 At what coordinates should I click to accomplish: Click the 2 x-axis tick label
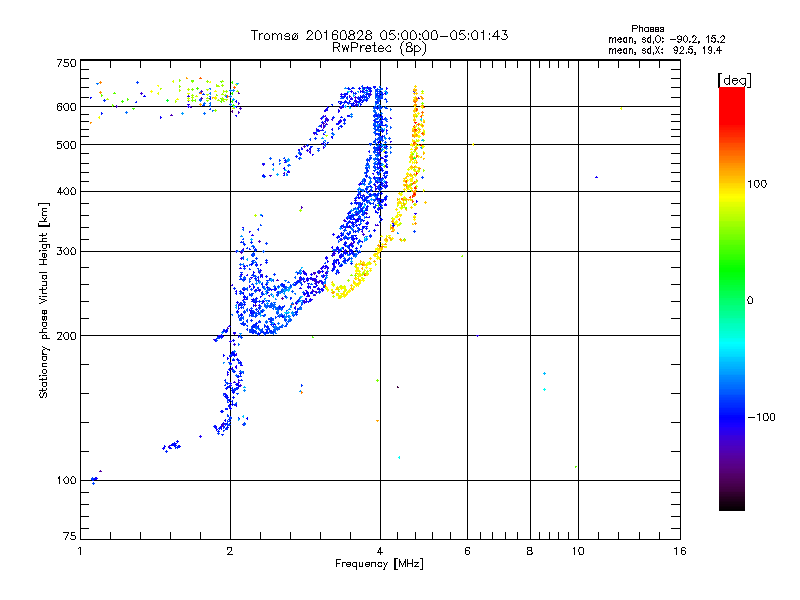pos(230,551)
